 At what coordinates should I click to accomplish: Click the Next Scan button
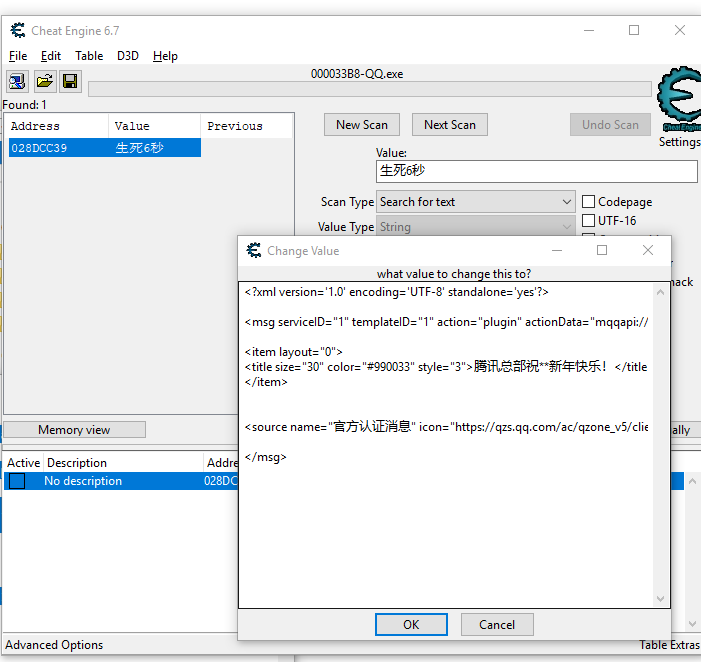coord(450,125)
